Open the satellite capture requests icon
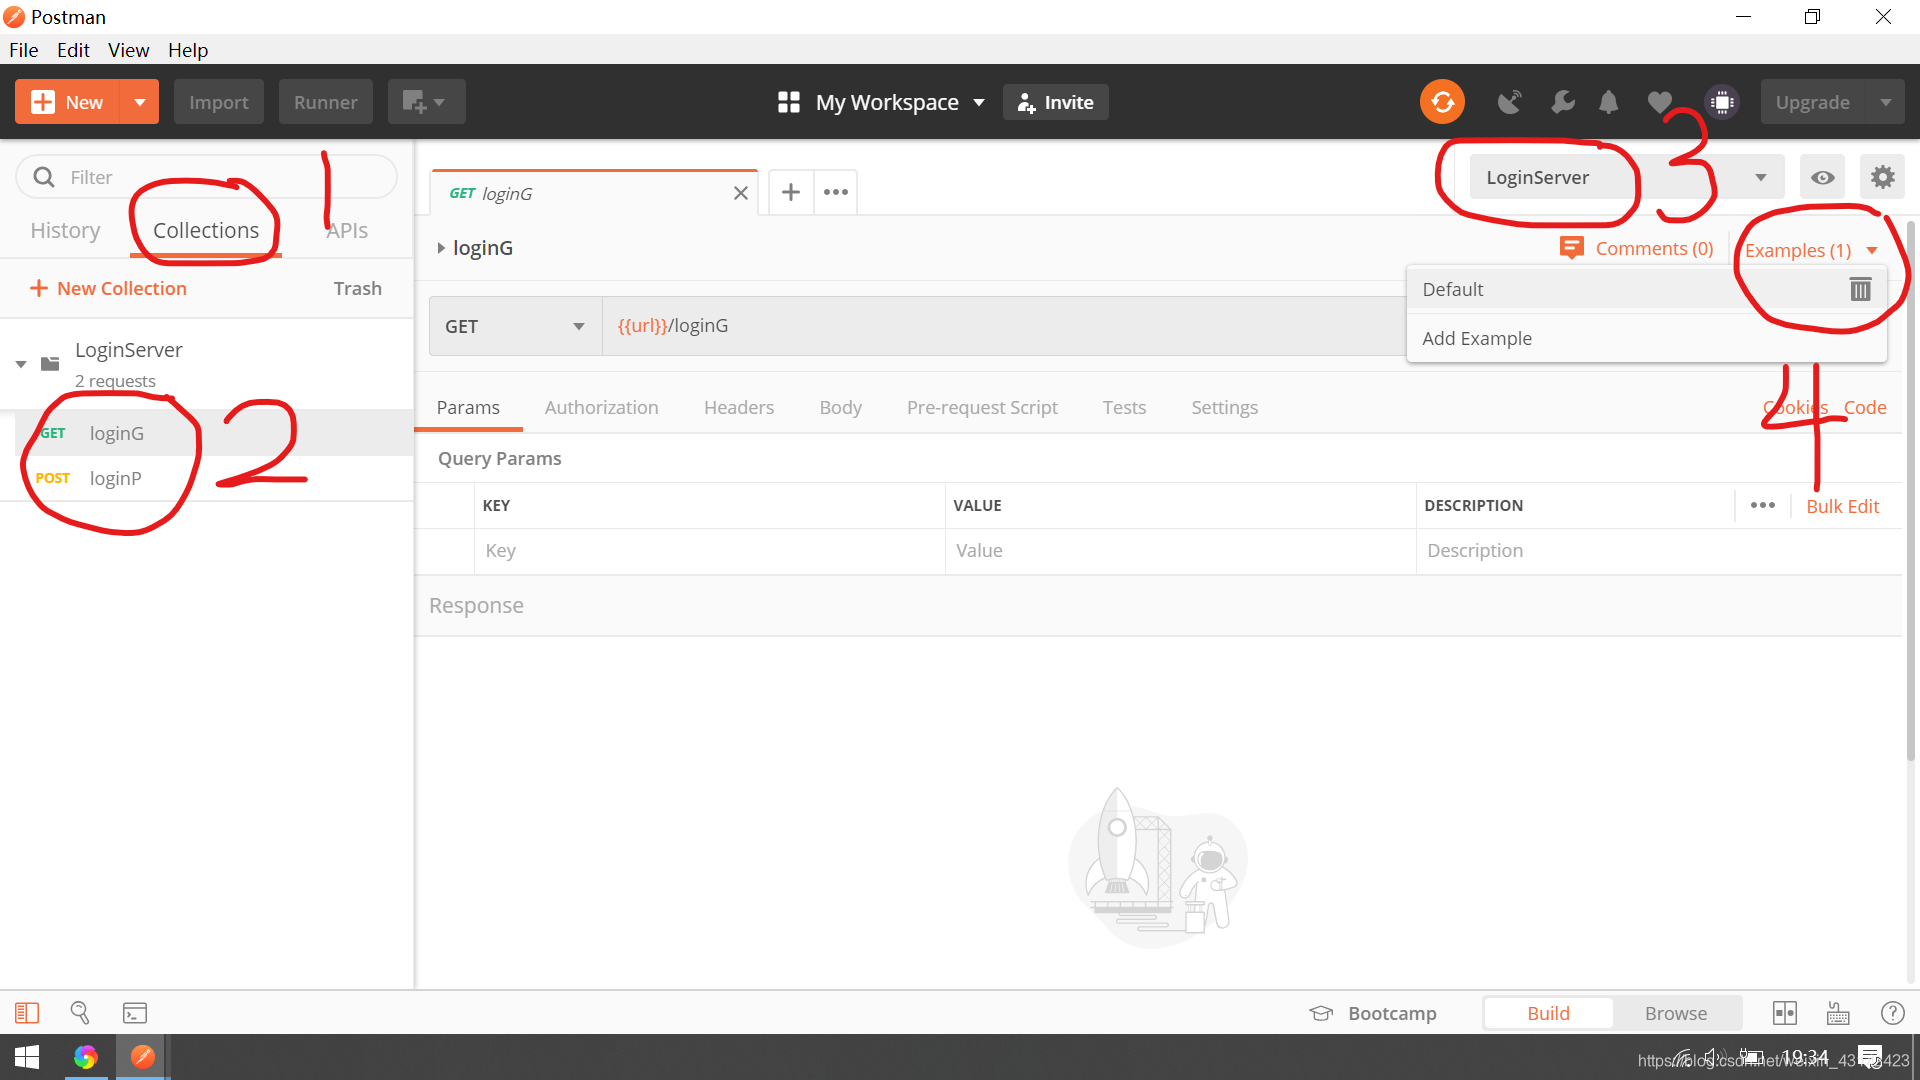 1509,102
